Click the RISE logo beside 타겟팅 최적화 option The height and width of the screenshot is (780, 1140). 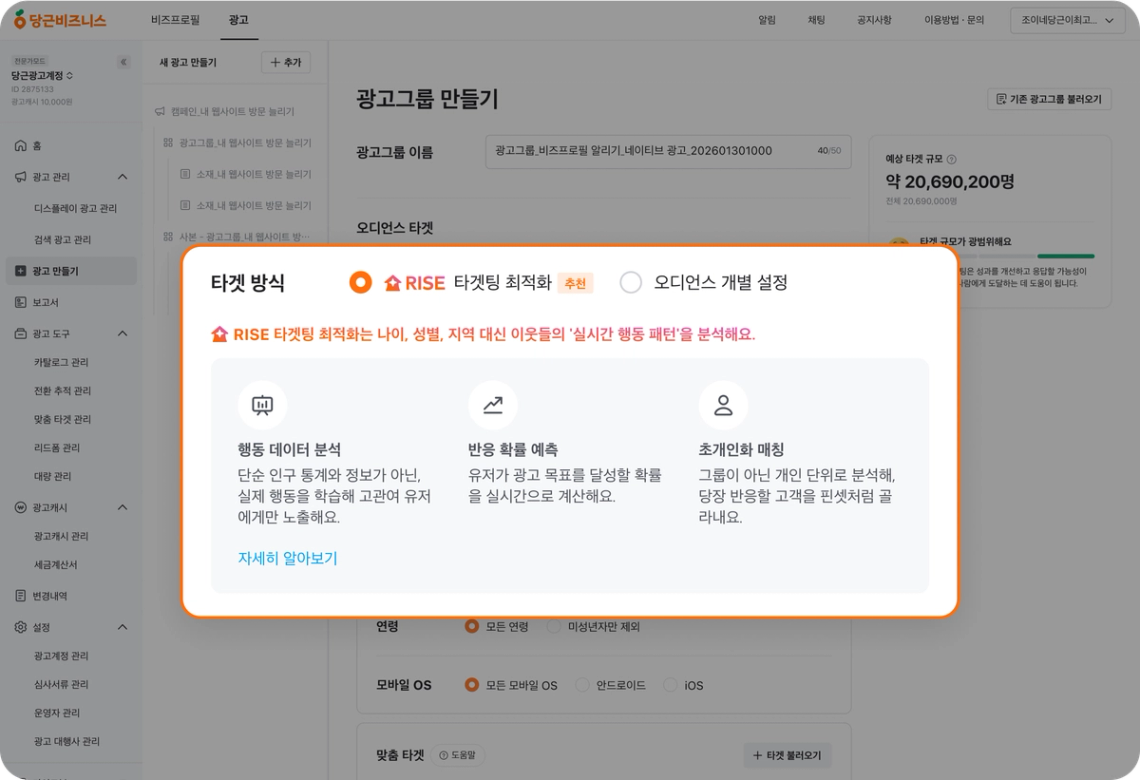pos(414,283)
